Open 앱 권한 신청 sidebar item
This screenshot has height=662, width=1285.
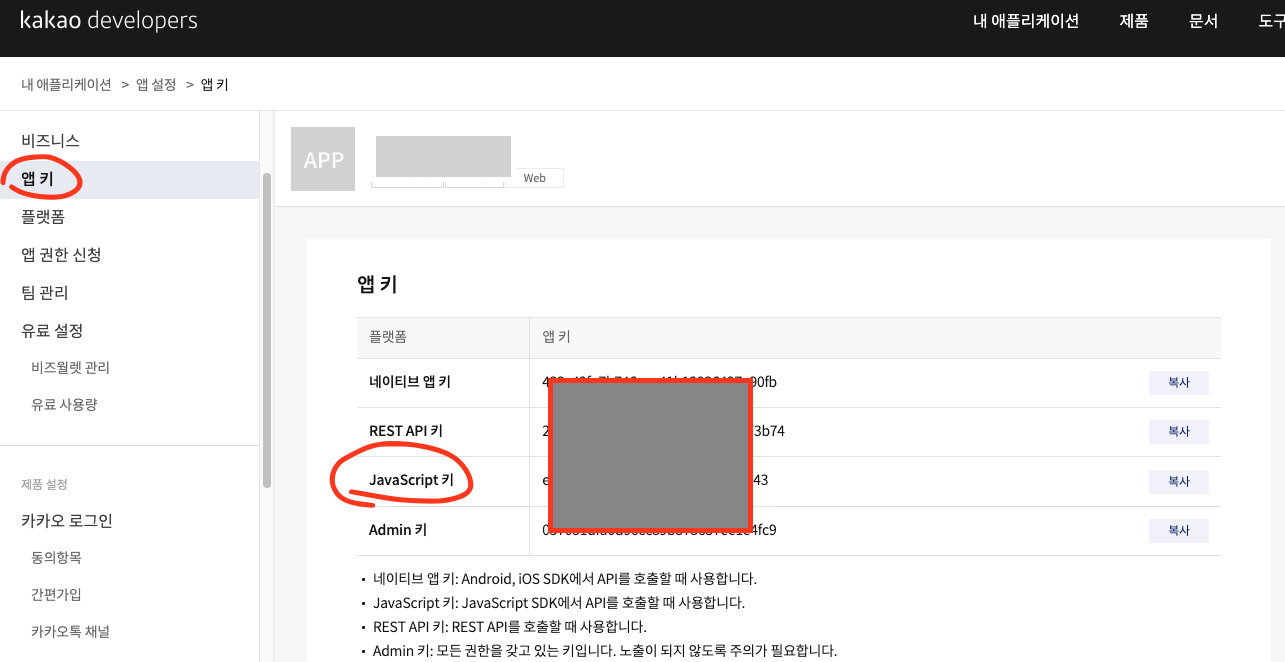point(61,255)
